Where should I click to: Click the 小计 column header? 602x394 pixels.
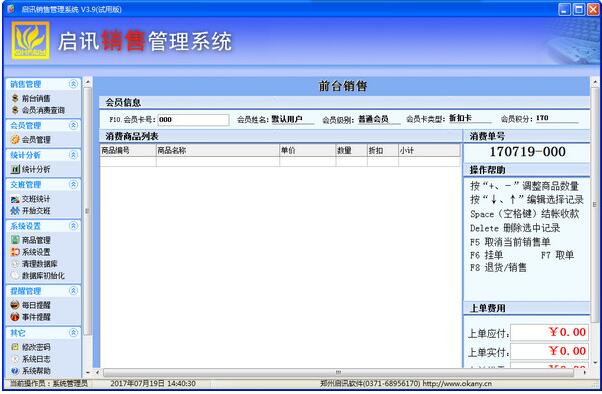click(429, 151)
